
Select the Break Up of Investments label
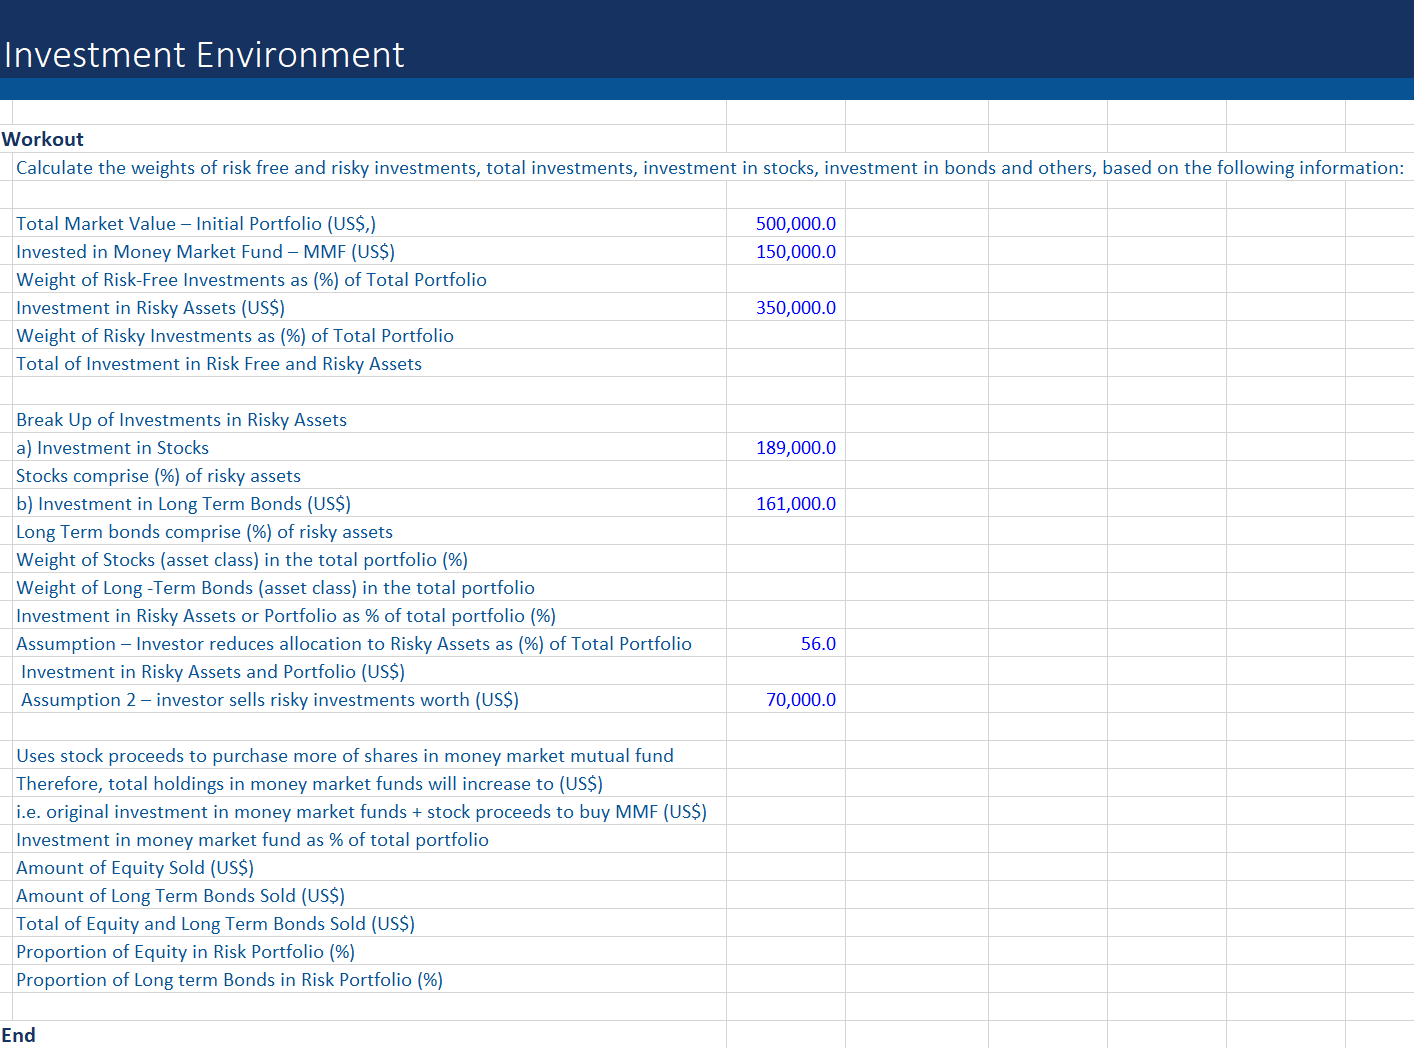tap(181, 420)
